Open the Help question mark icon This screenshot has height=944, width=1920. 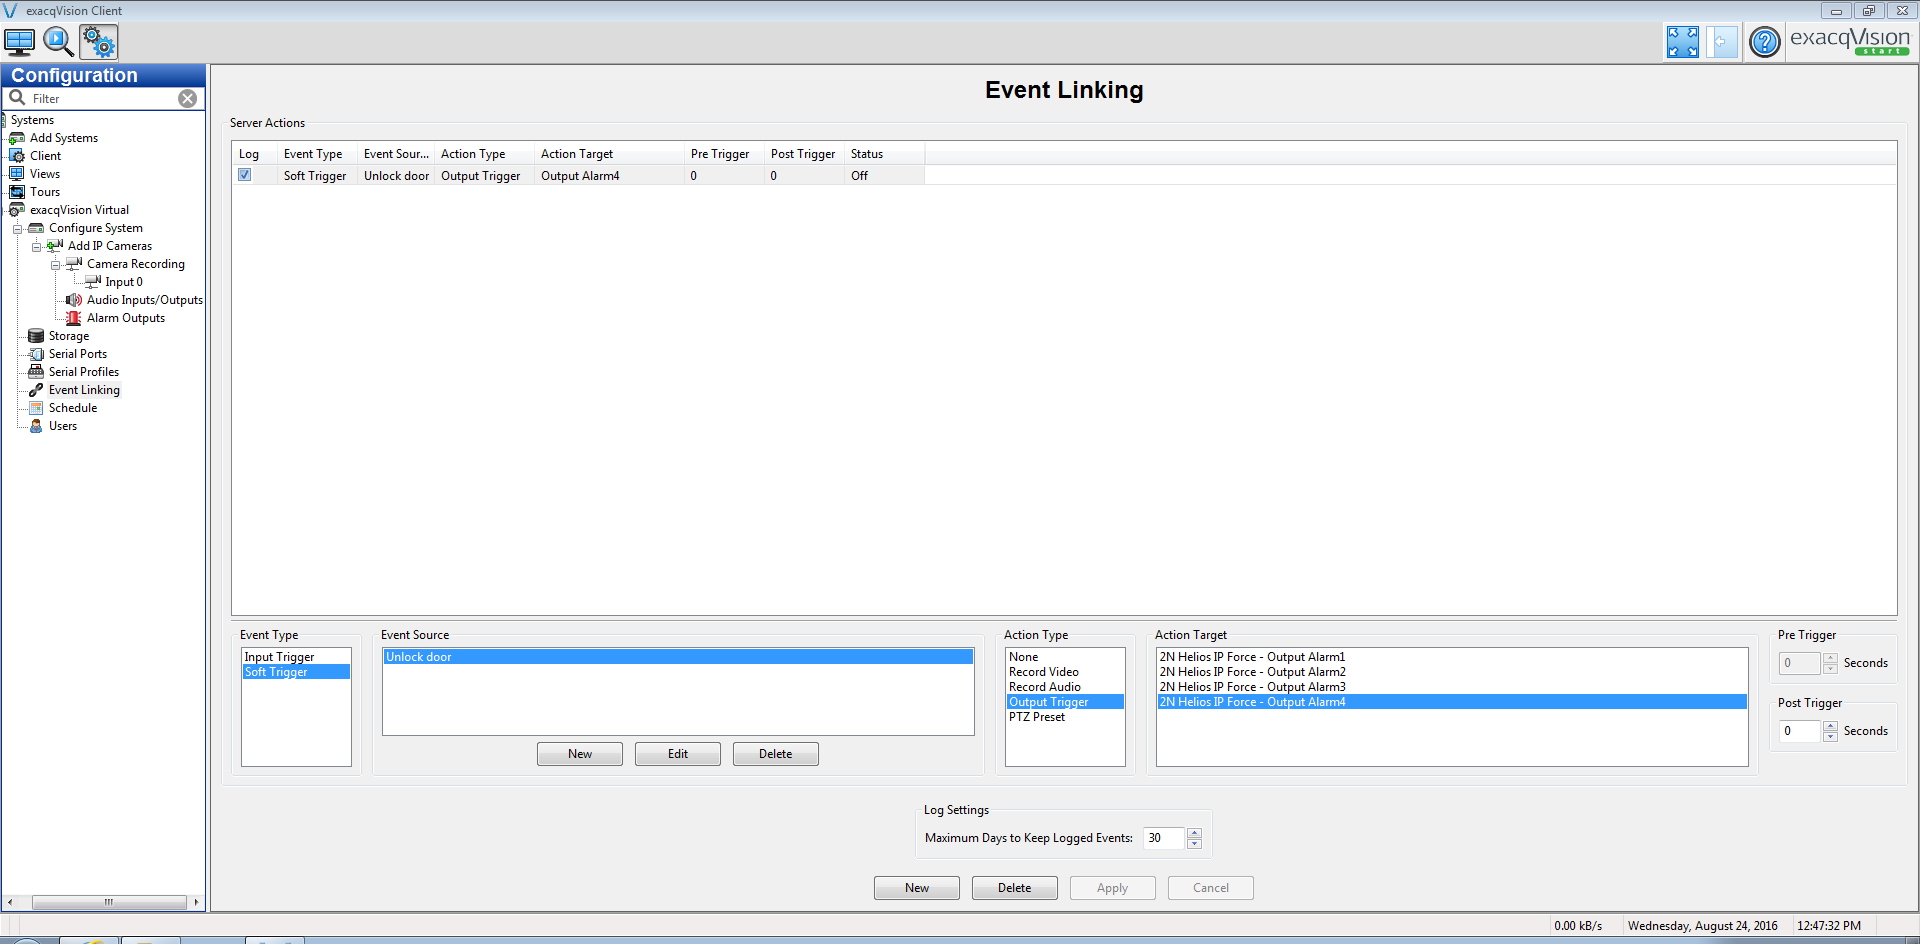point(1765,42)
